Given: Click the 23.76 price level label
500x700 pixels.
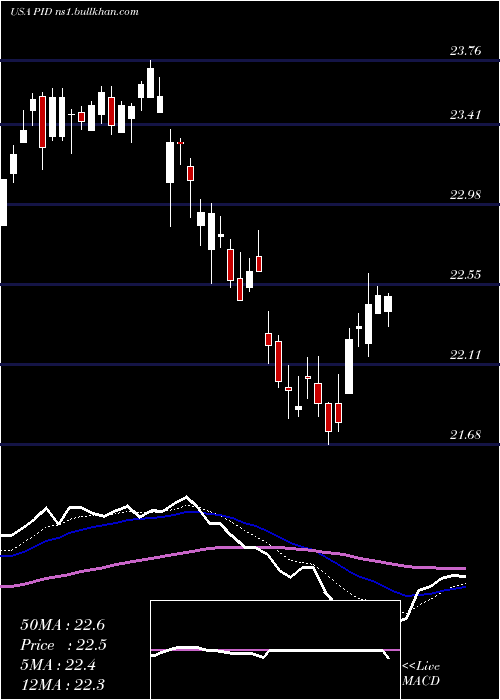Looking at the screenshot, I should tap(466, 50).
